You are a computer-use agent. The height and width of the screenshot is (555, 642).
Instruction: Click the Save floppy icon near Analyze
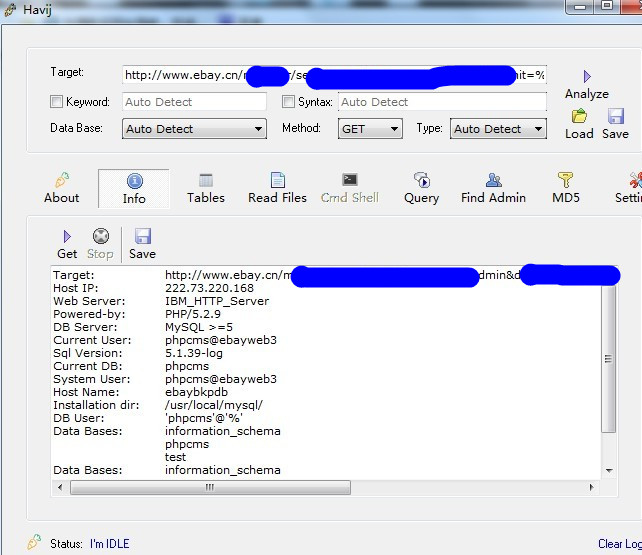click(x=616, y=116)
